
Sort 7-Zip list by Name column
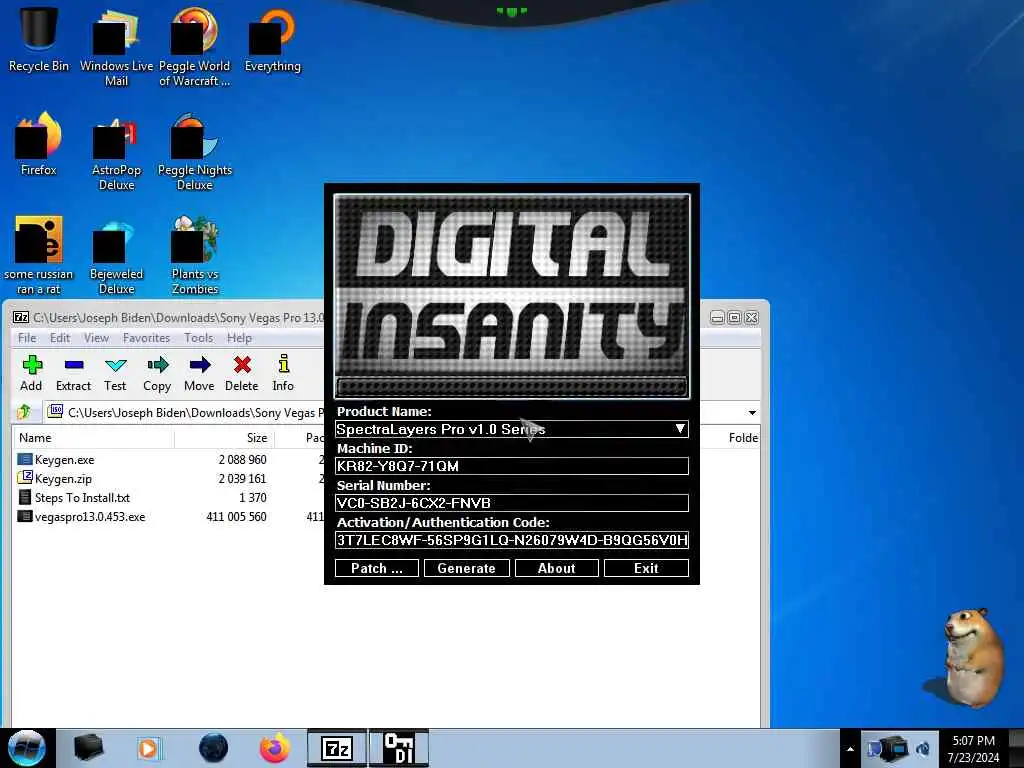click(93, 438)
